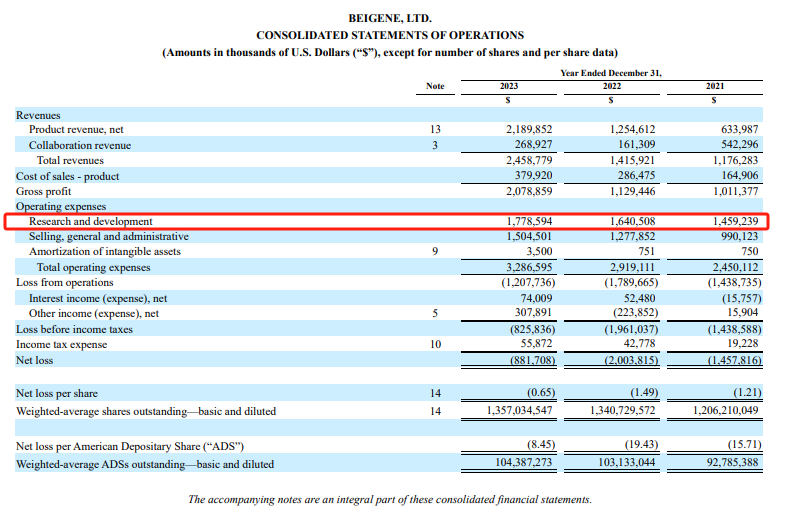Click total operating expenses value 3,286,595
The height and width of the screenshot is (511, 789).
pos(529,267)
